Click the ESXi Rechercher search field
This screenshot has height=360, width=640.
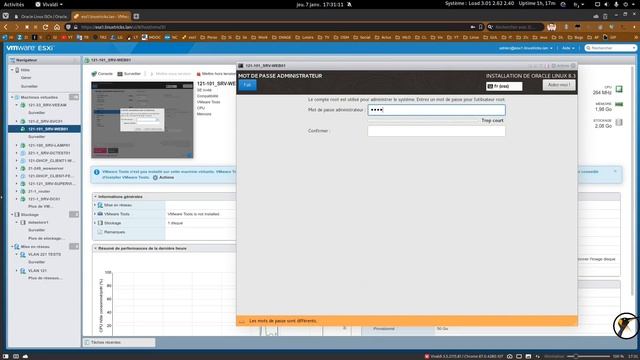611,48
